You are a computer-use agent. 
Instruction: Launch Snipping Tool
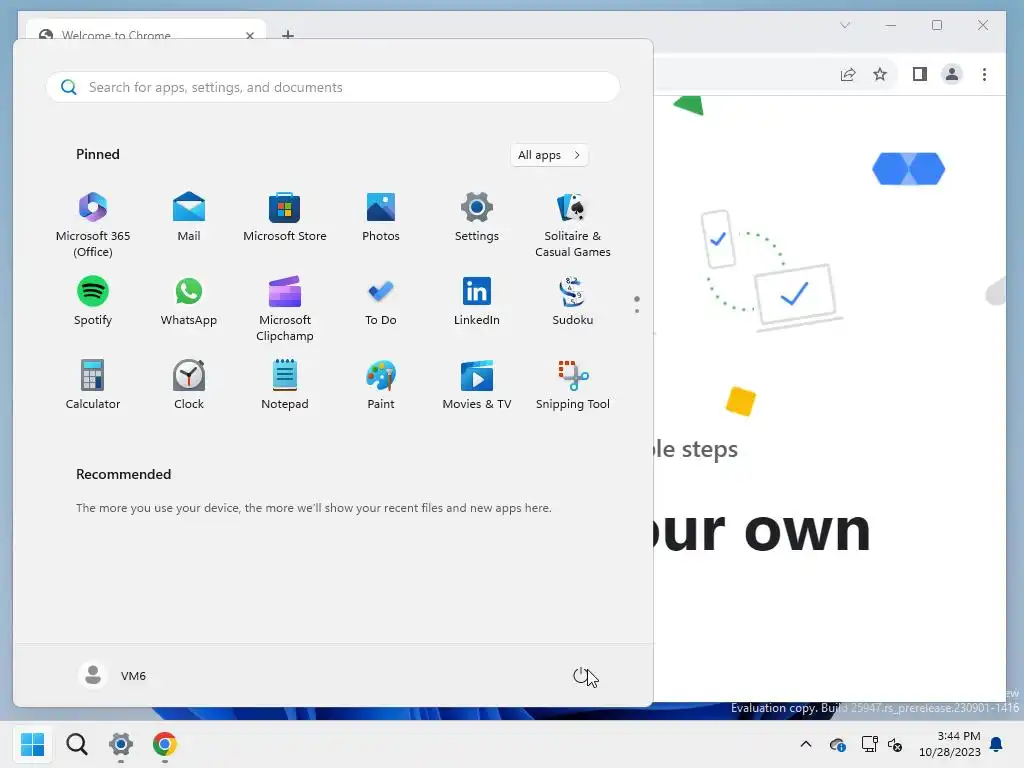tap(573, 385)
